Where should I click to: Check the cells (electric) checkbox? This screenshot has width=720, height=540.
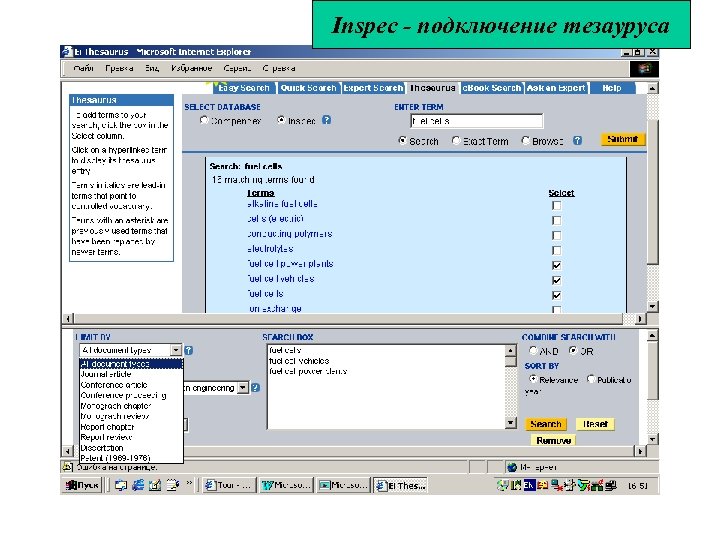(557, 220)
